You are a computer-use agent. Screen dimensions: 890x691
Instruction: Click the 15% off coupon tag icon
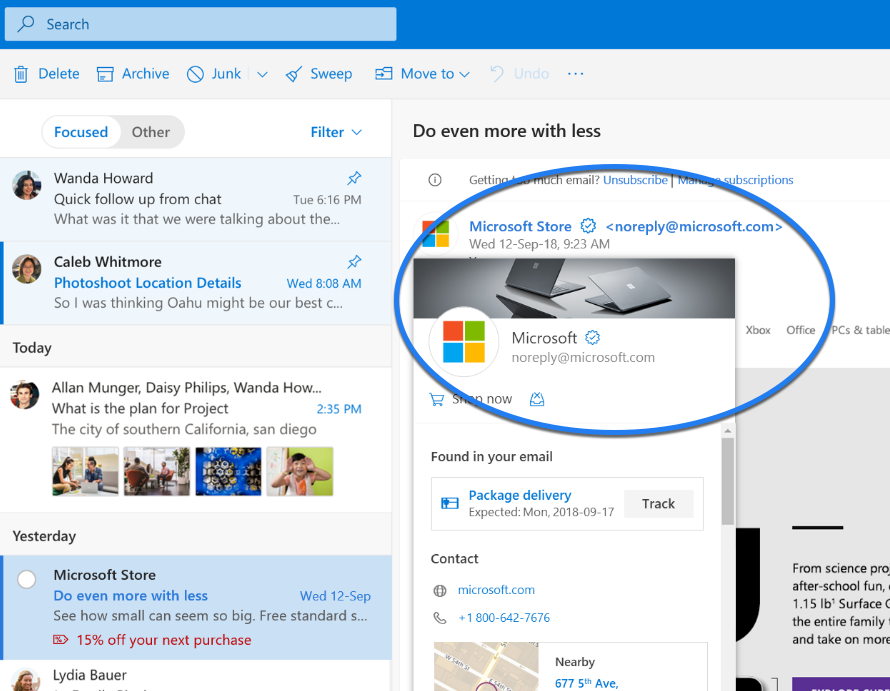coord(60,640)
